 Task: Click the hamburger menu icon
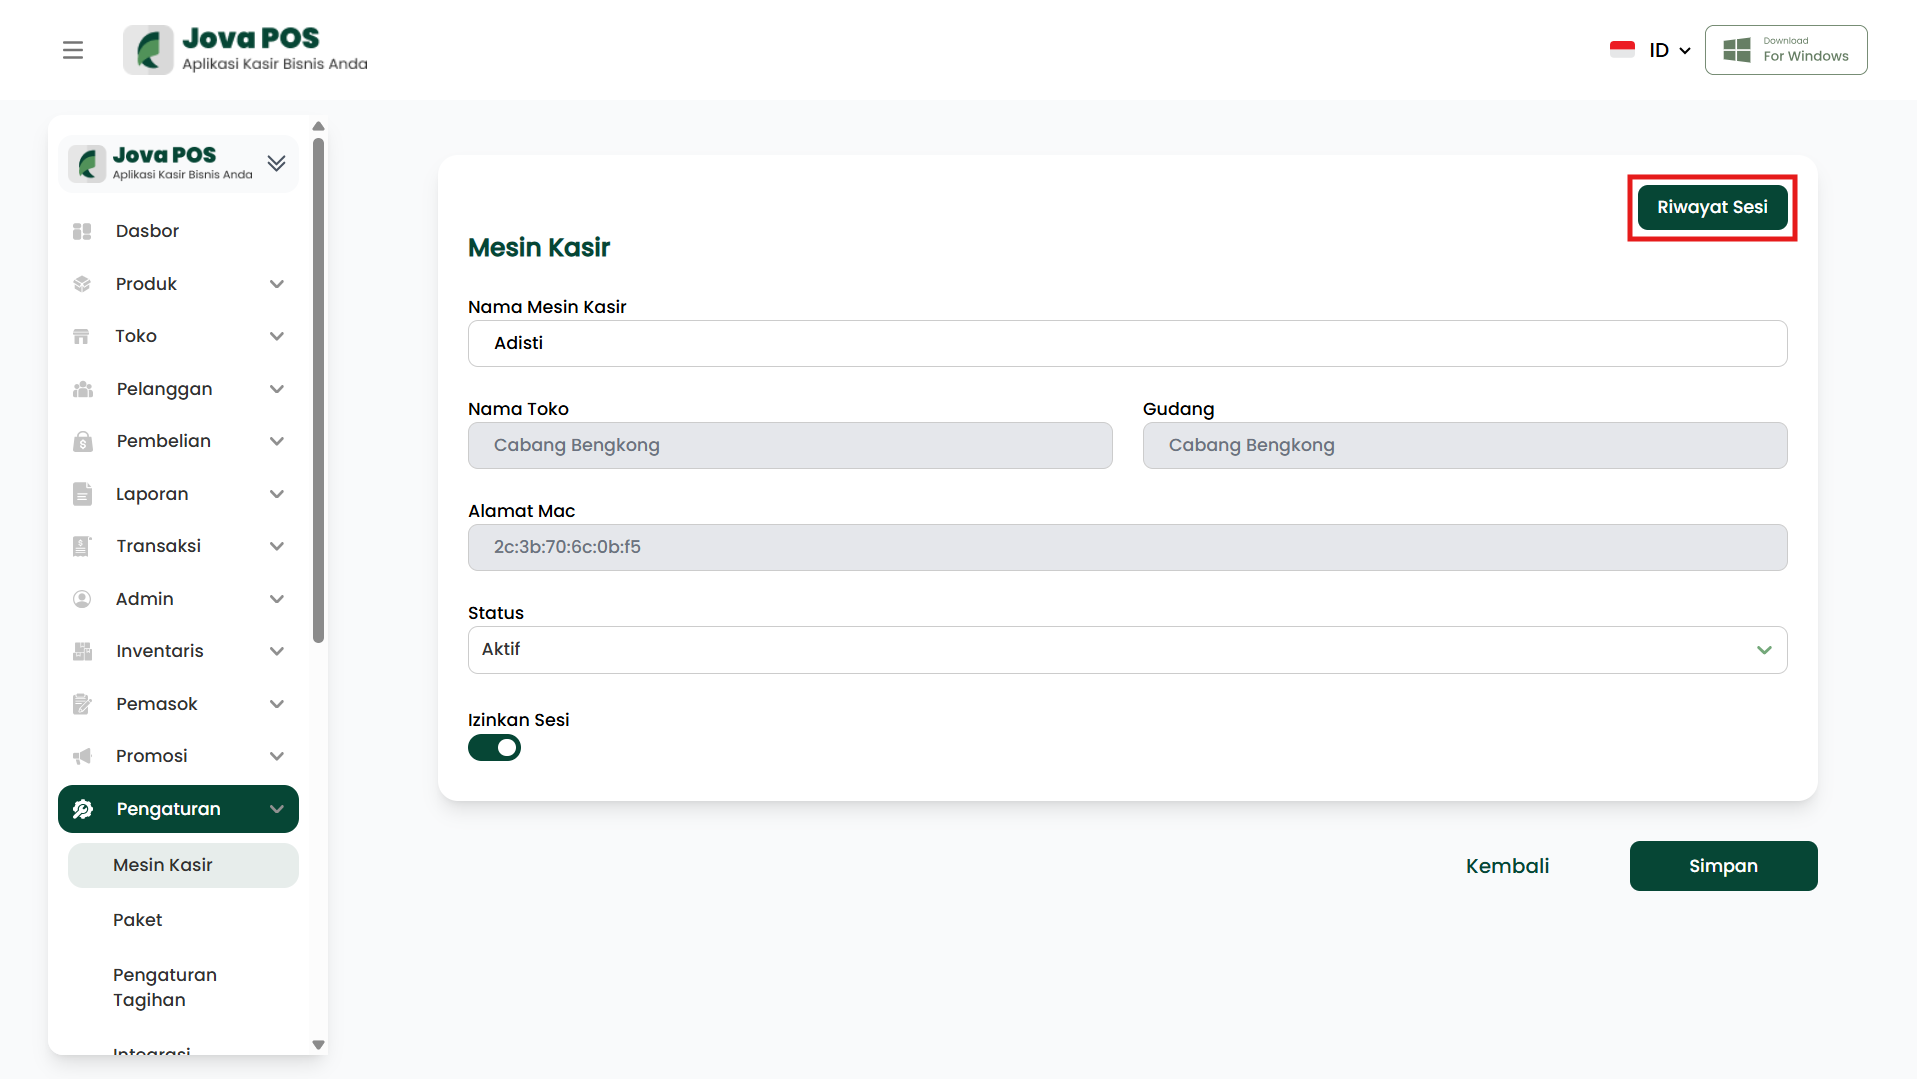73,50
